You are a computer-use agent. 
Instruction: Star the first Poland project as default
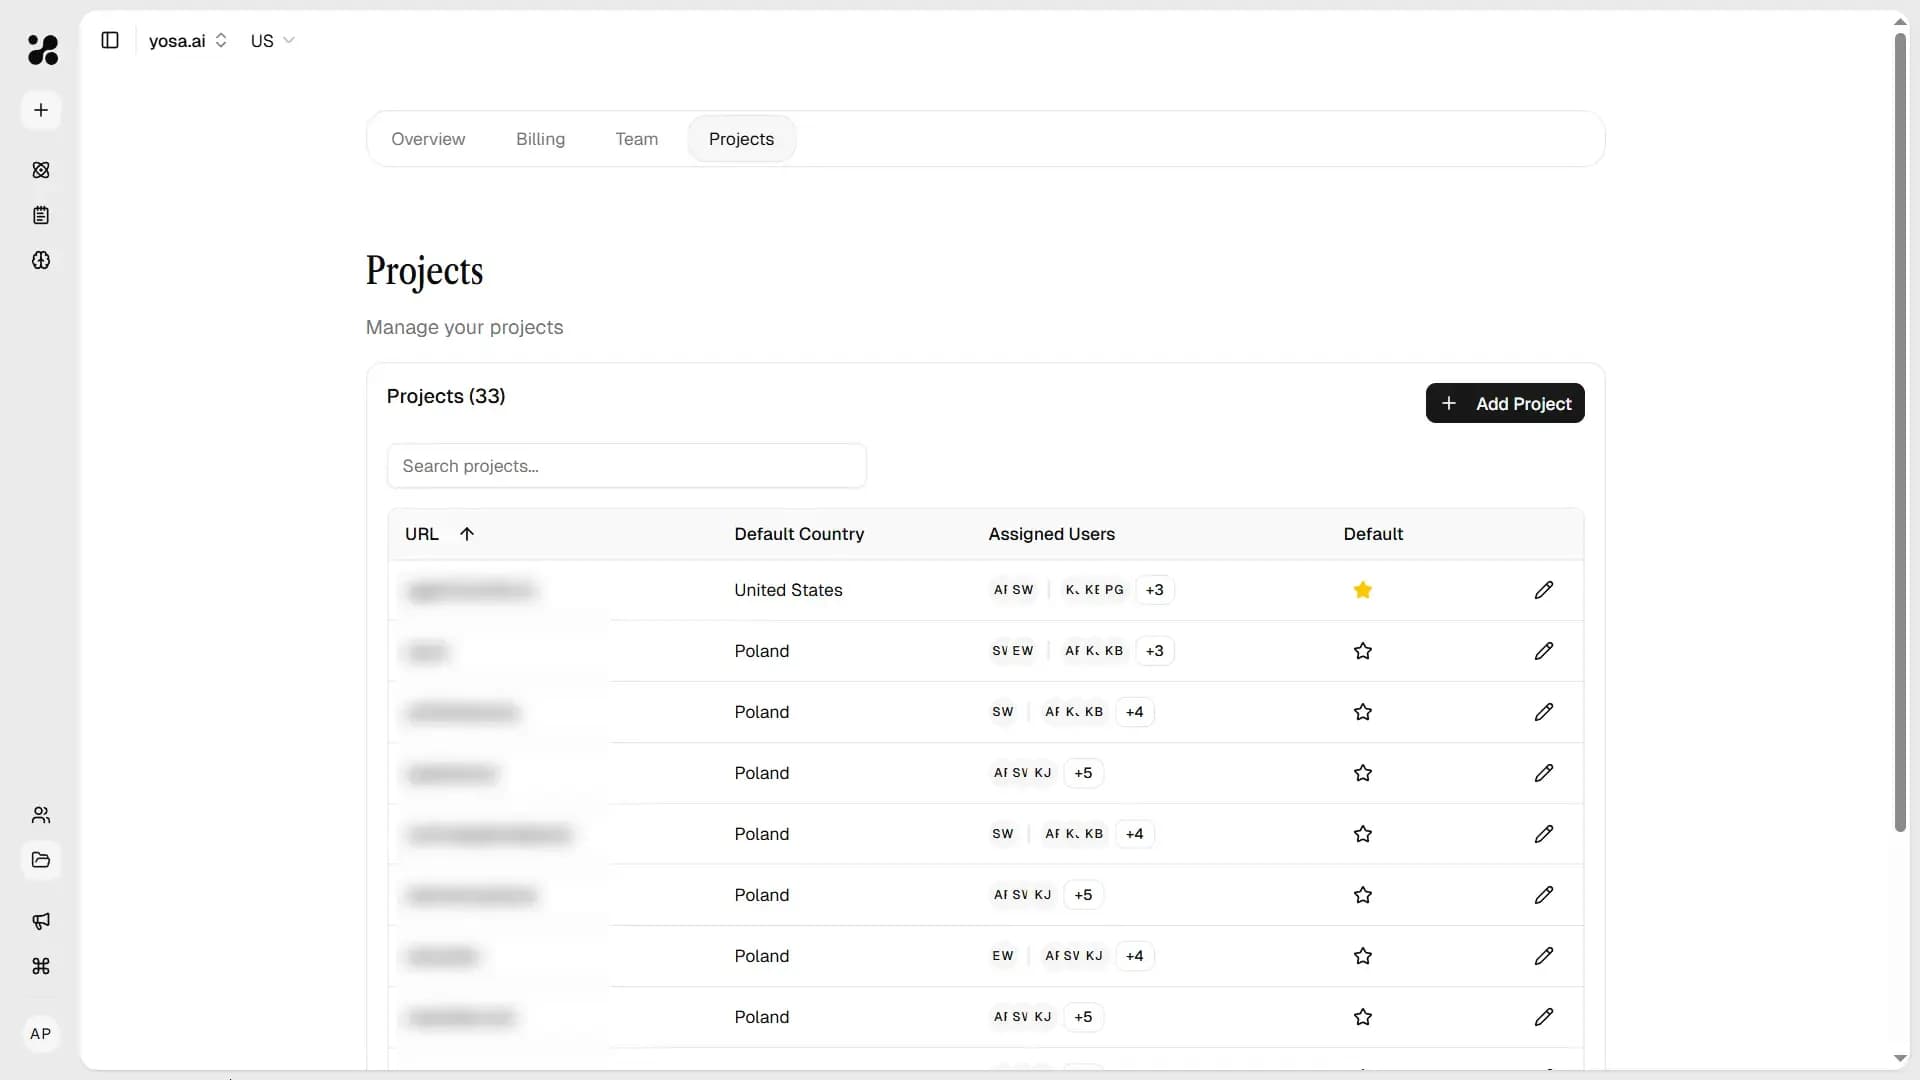[x=1363, y=651]
